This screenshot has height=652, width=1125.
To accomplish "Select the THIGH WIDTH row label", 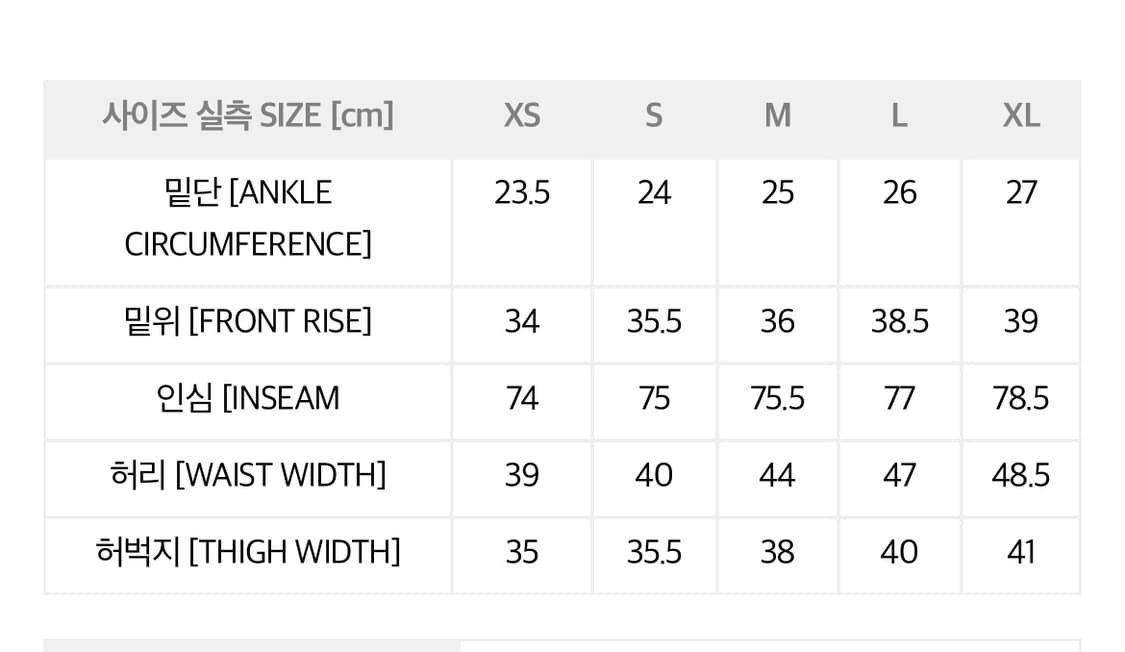I will (248, 551).
